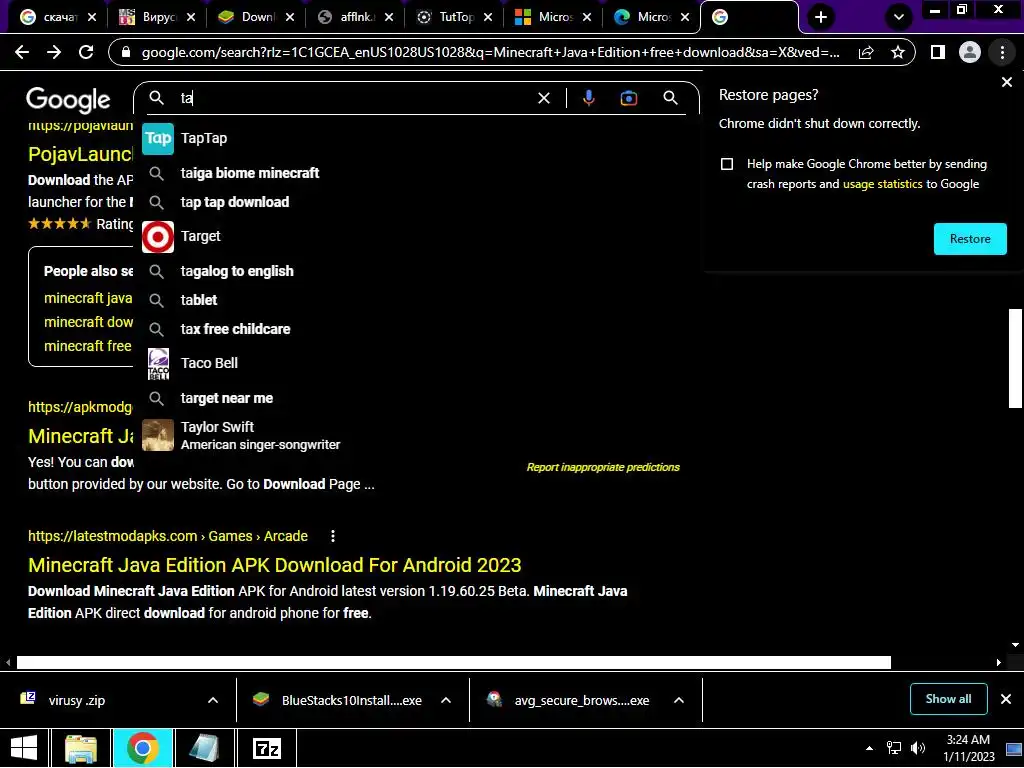Click in the Google search input field
The image size is (1024, 768).
[x=353, y=98]
